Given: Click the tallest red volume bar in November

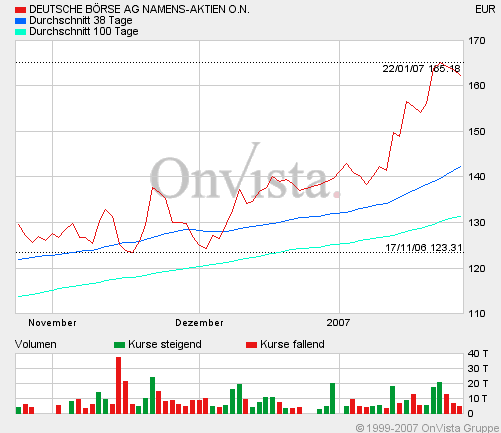Looking at the screenshot, I should click(118, 385).
